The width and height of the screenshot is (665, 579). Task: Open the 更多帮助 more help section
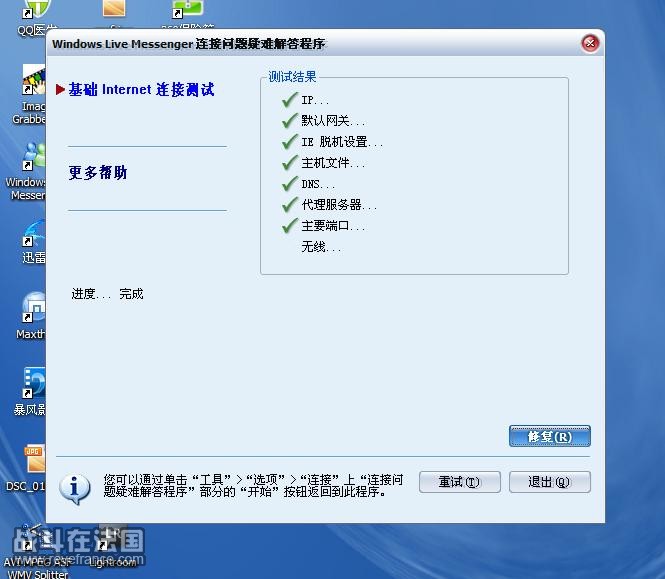[98, 172]
